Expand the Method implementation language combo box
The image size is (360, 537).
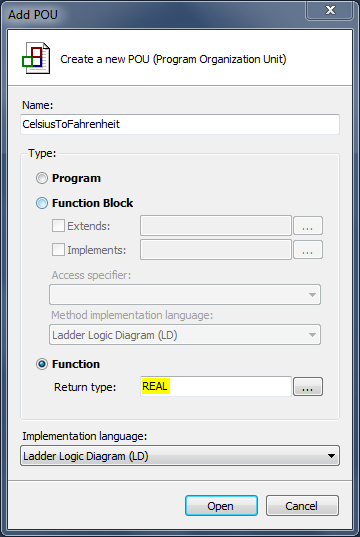(x=185, y=335)
